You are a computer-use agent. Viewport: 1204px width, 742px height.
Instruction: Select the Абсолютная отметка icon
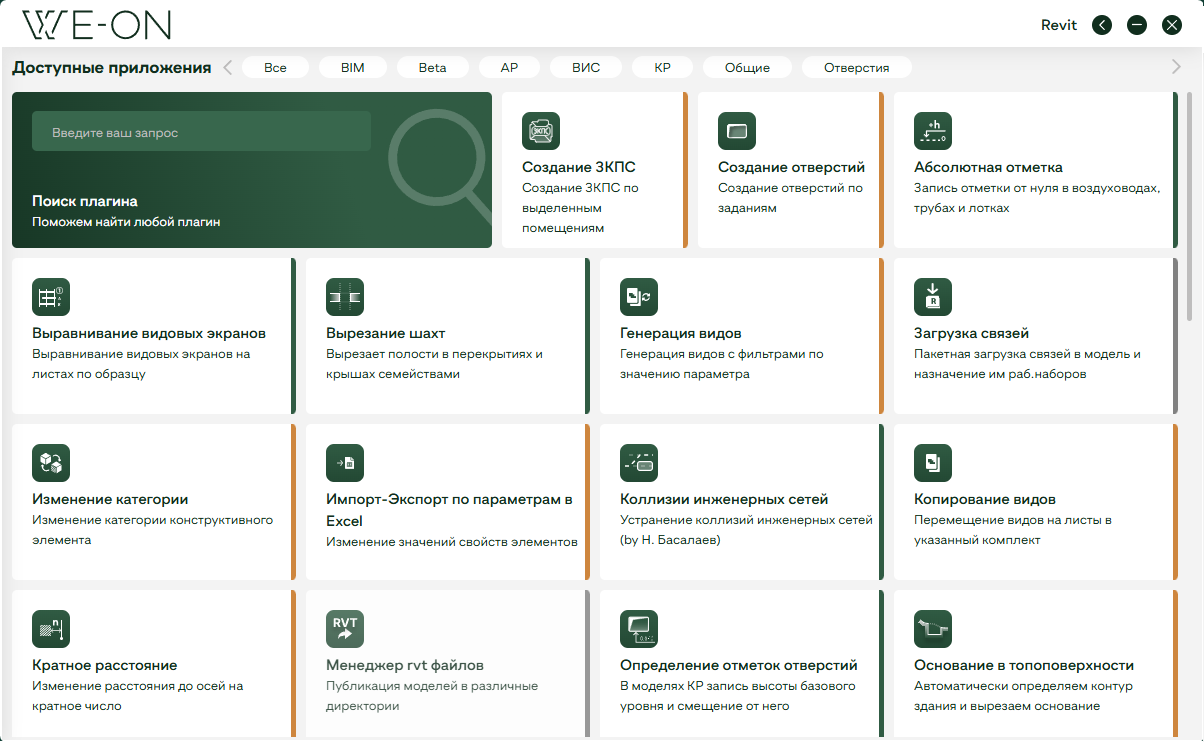click(x=933, y=131)
